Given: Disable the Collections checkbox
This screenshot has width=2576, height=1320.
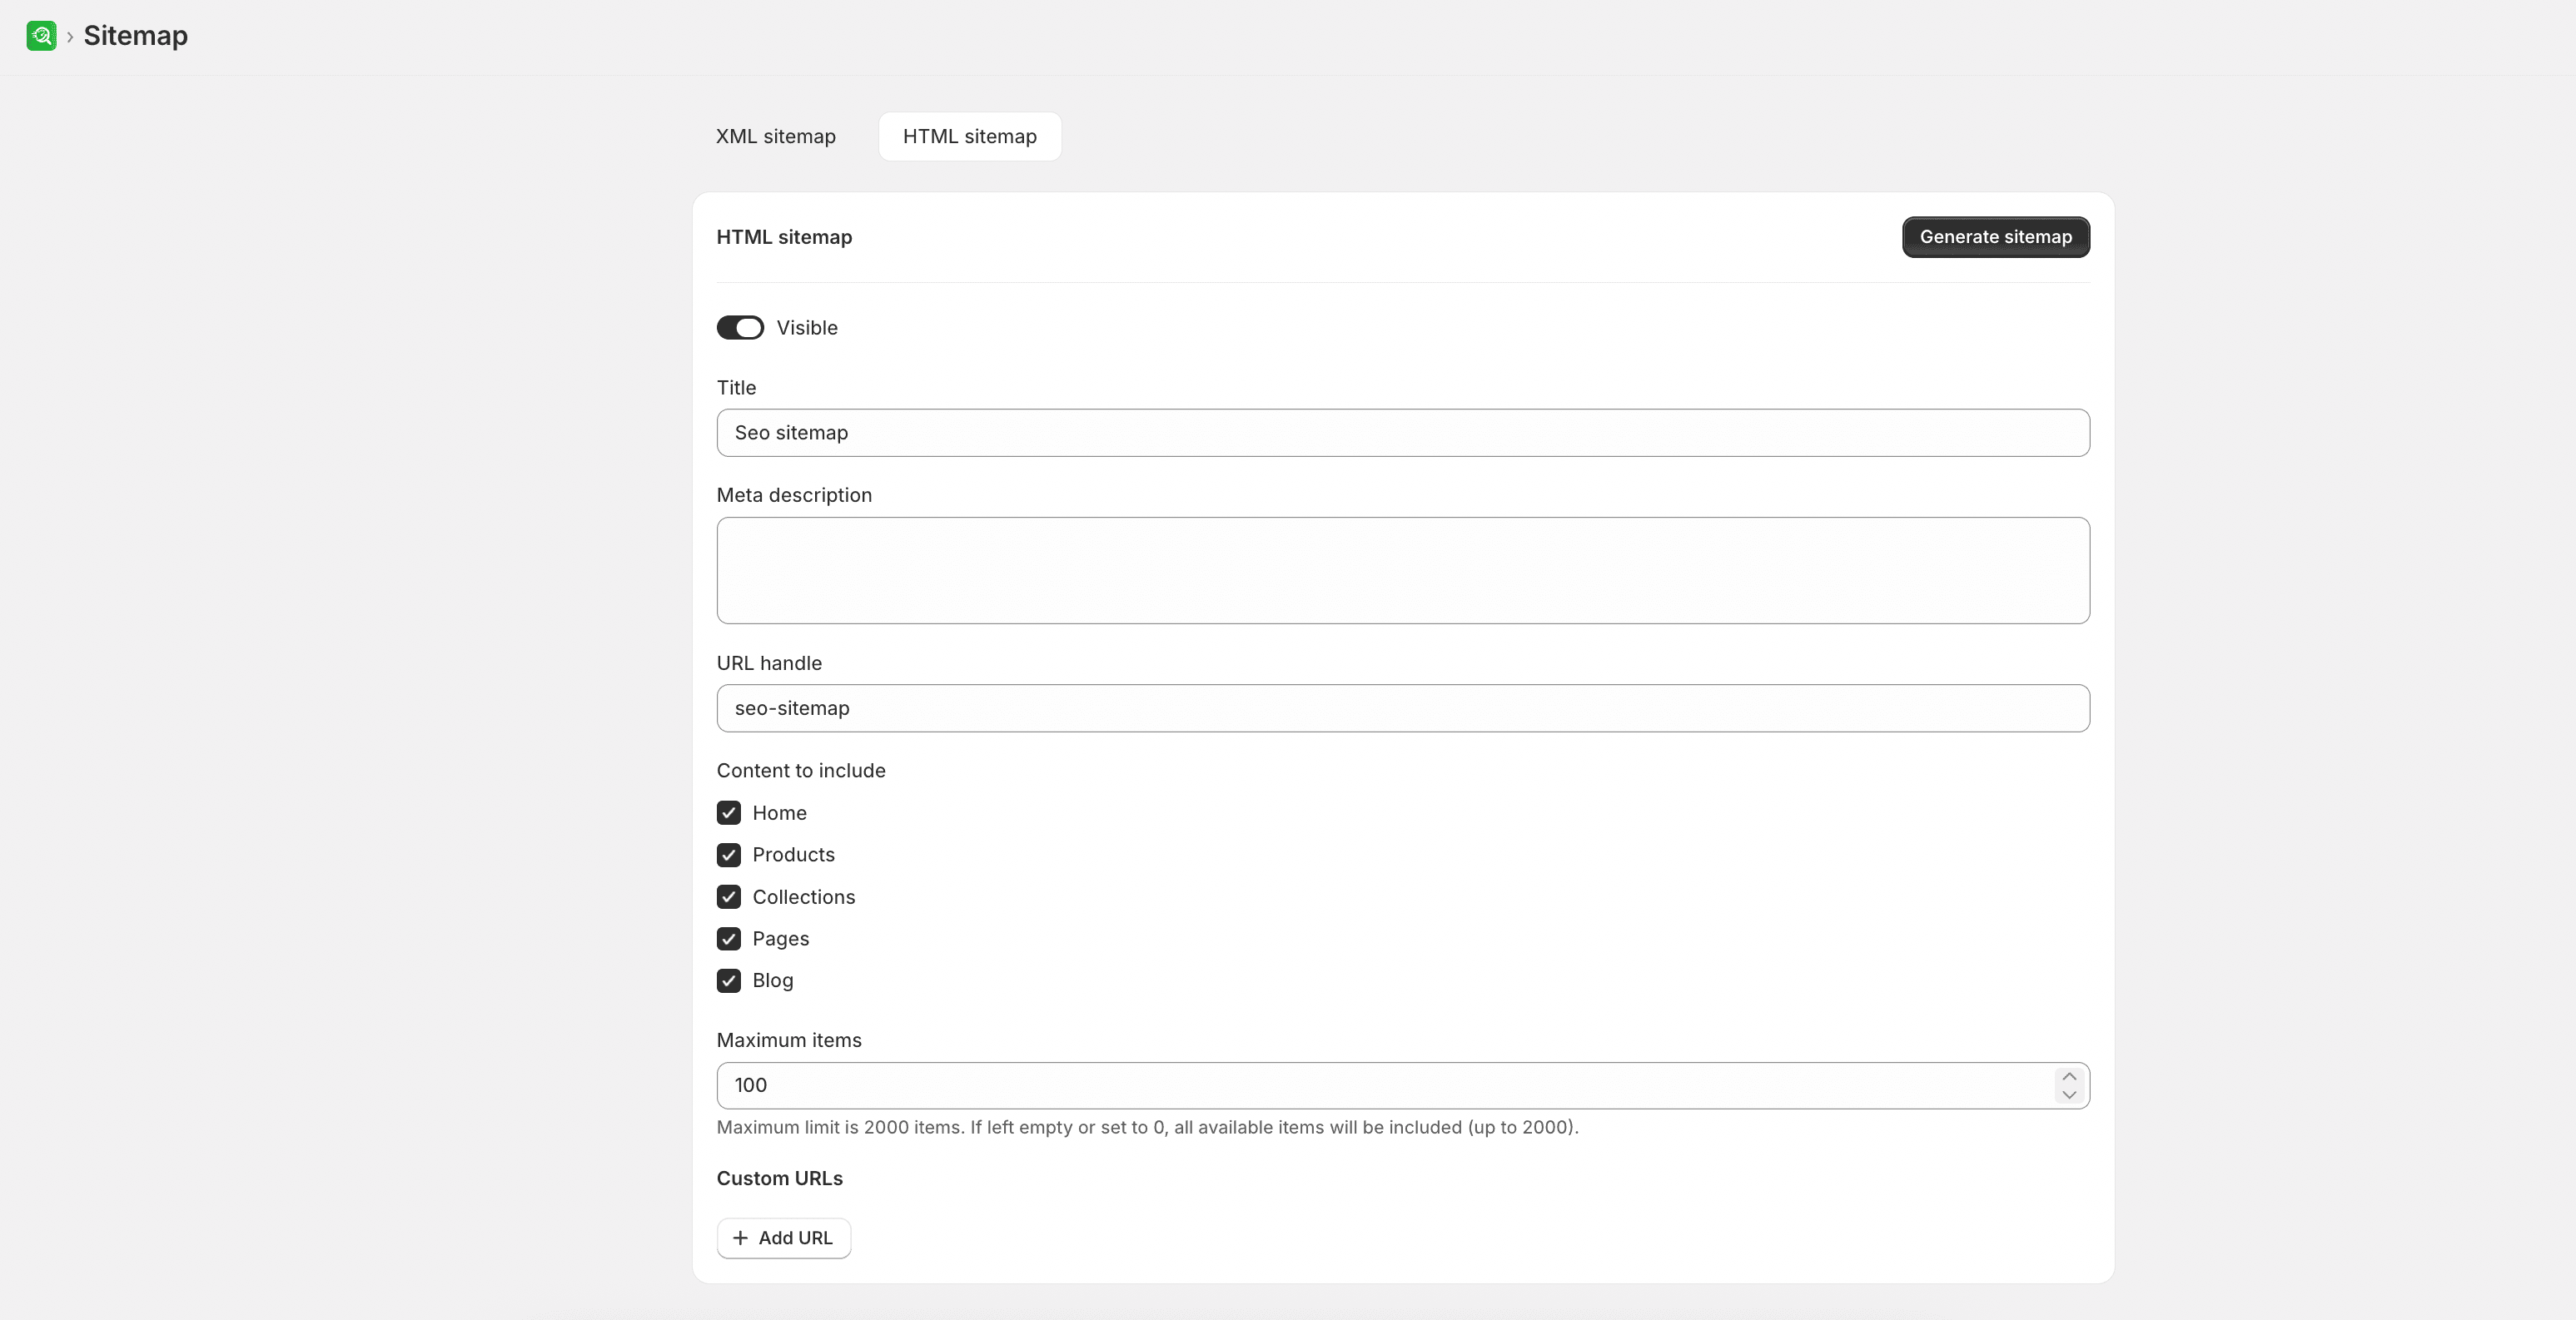Looking at the screenshot, I should pyautogui.click(x=729, y=897).
